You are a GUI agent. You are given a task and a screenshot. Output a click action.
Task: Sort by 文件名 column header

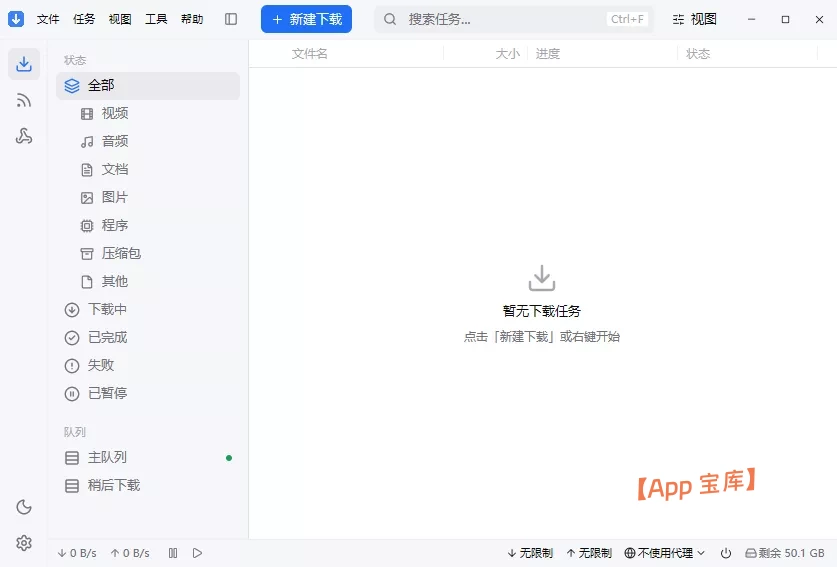click(310, 54)
